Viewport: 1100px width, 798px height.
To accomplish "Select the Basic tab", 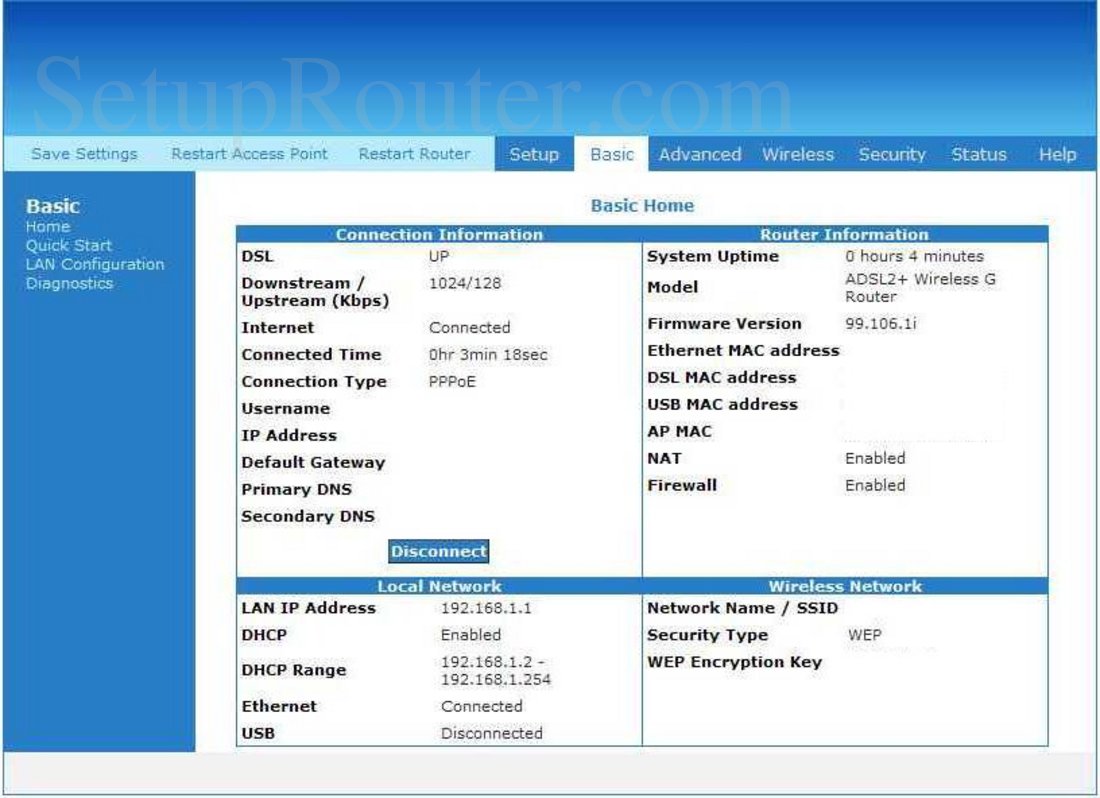I will coord(612,154).
